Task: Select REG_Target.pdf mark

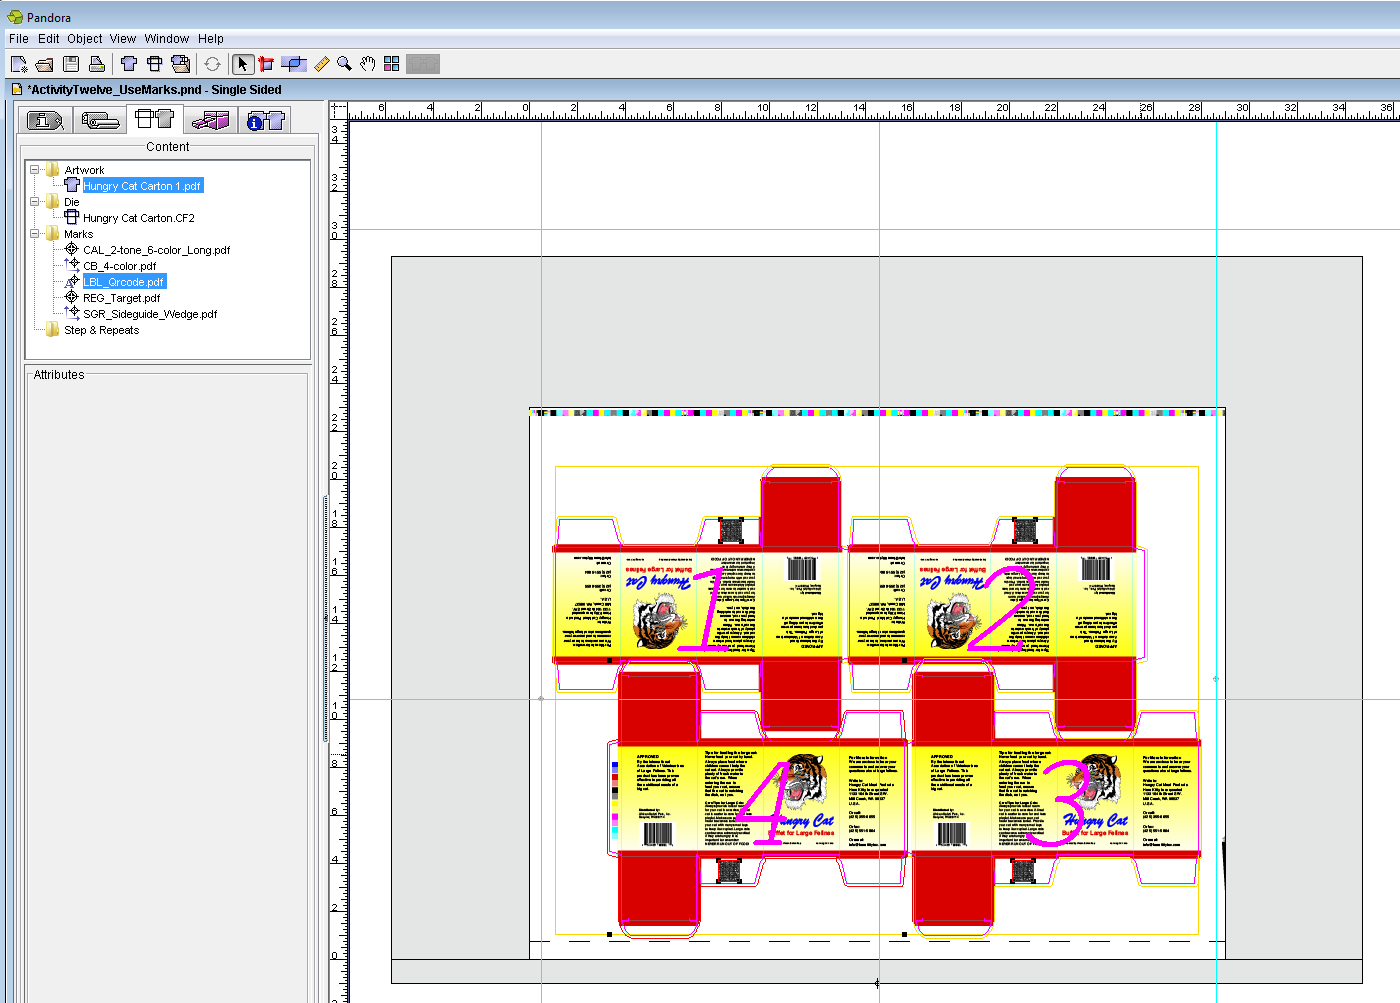Action: pos(121,298)
